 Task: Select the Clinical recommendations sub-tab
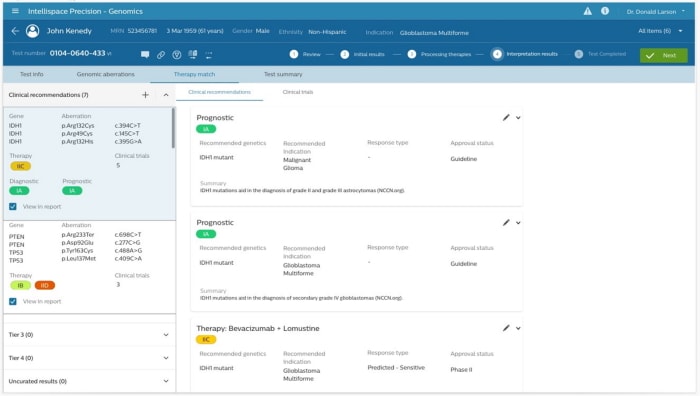pos(219,92)
